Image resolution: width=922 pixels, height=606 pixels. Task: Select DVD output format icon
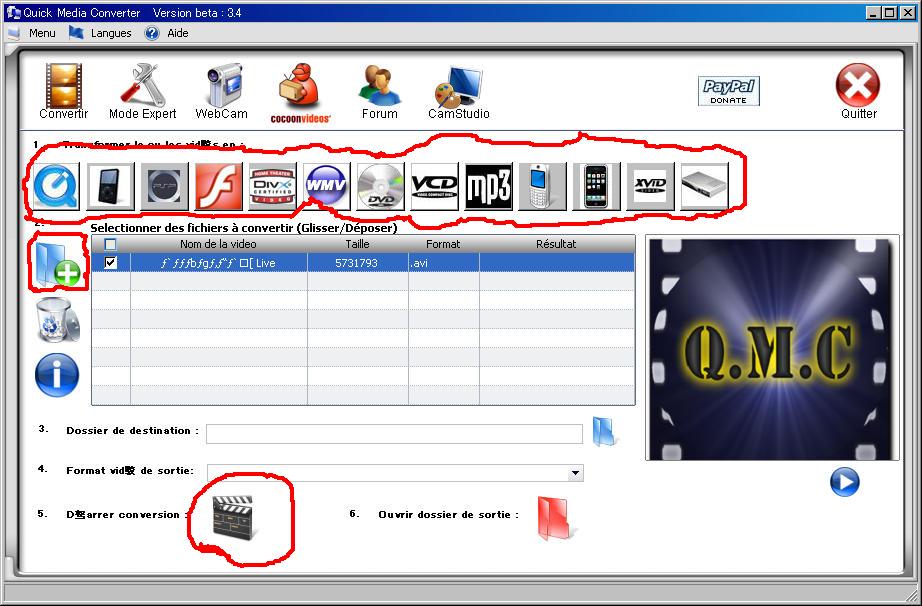(380, 186)
